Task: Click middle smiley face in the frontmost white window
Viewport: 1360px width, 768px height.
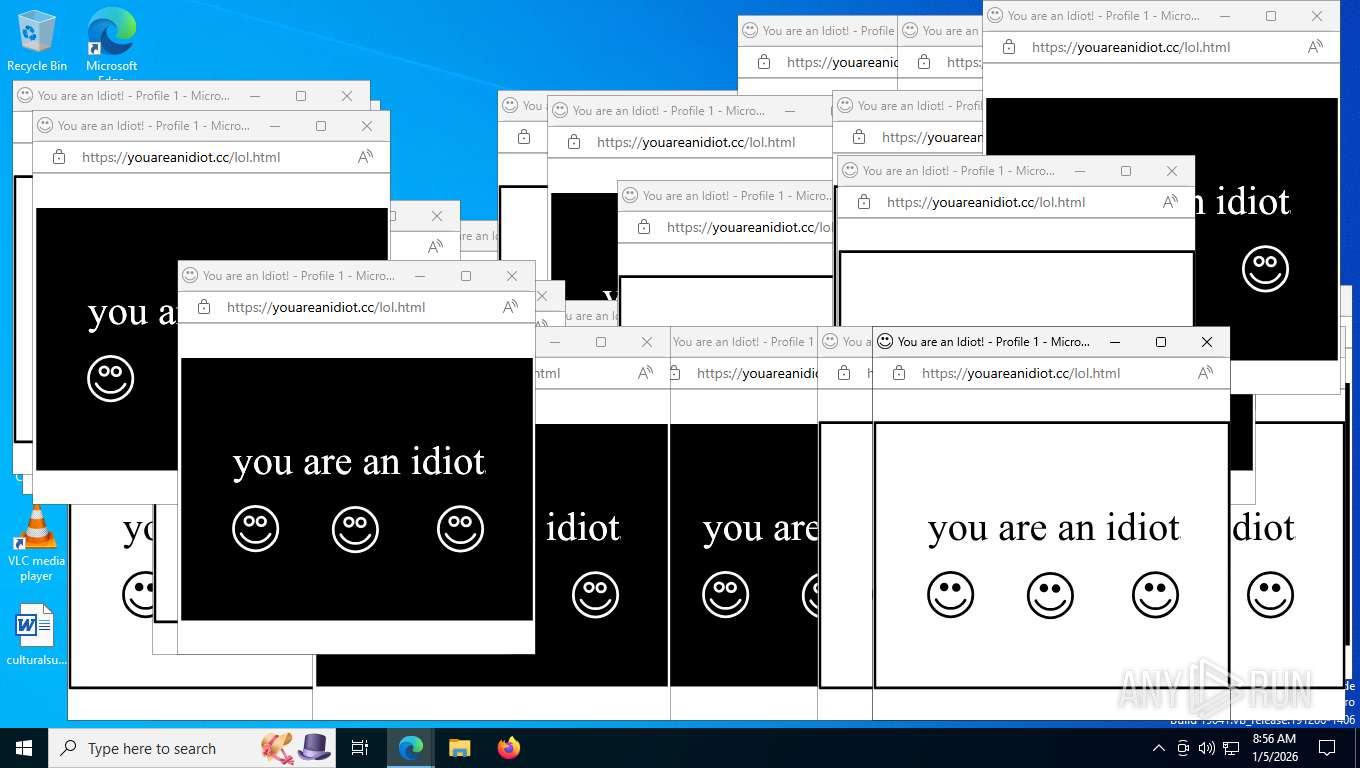Action: click(1051, 595)
